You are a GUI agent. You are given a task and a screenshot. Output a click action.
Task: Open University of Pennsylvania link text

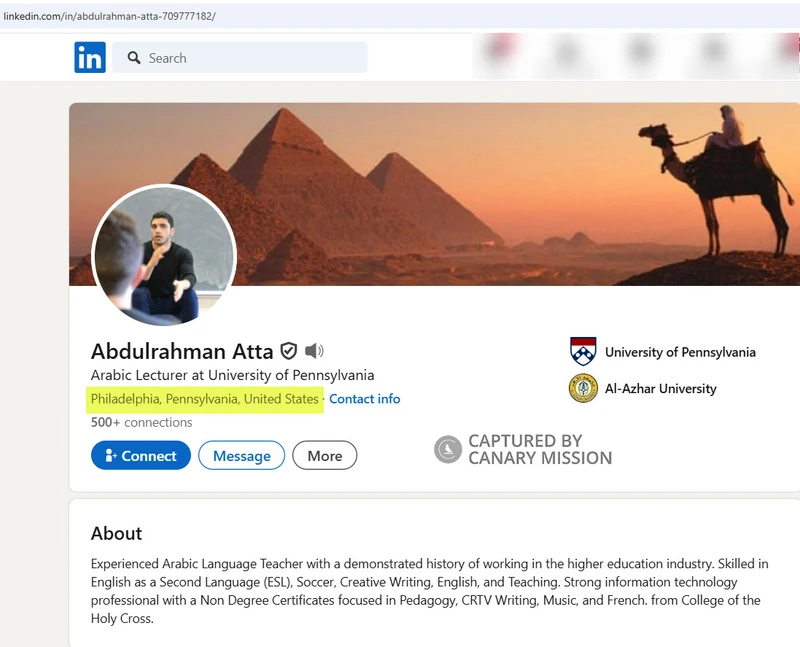680,352
